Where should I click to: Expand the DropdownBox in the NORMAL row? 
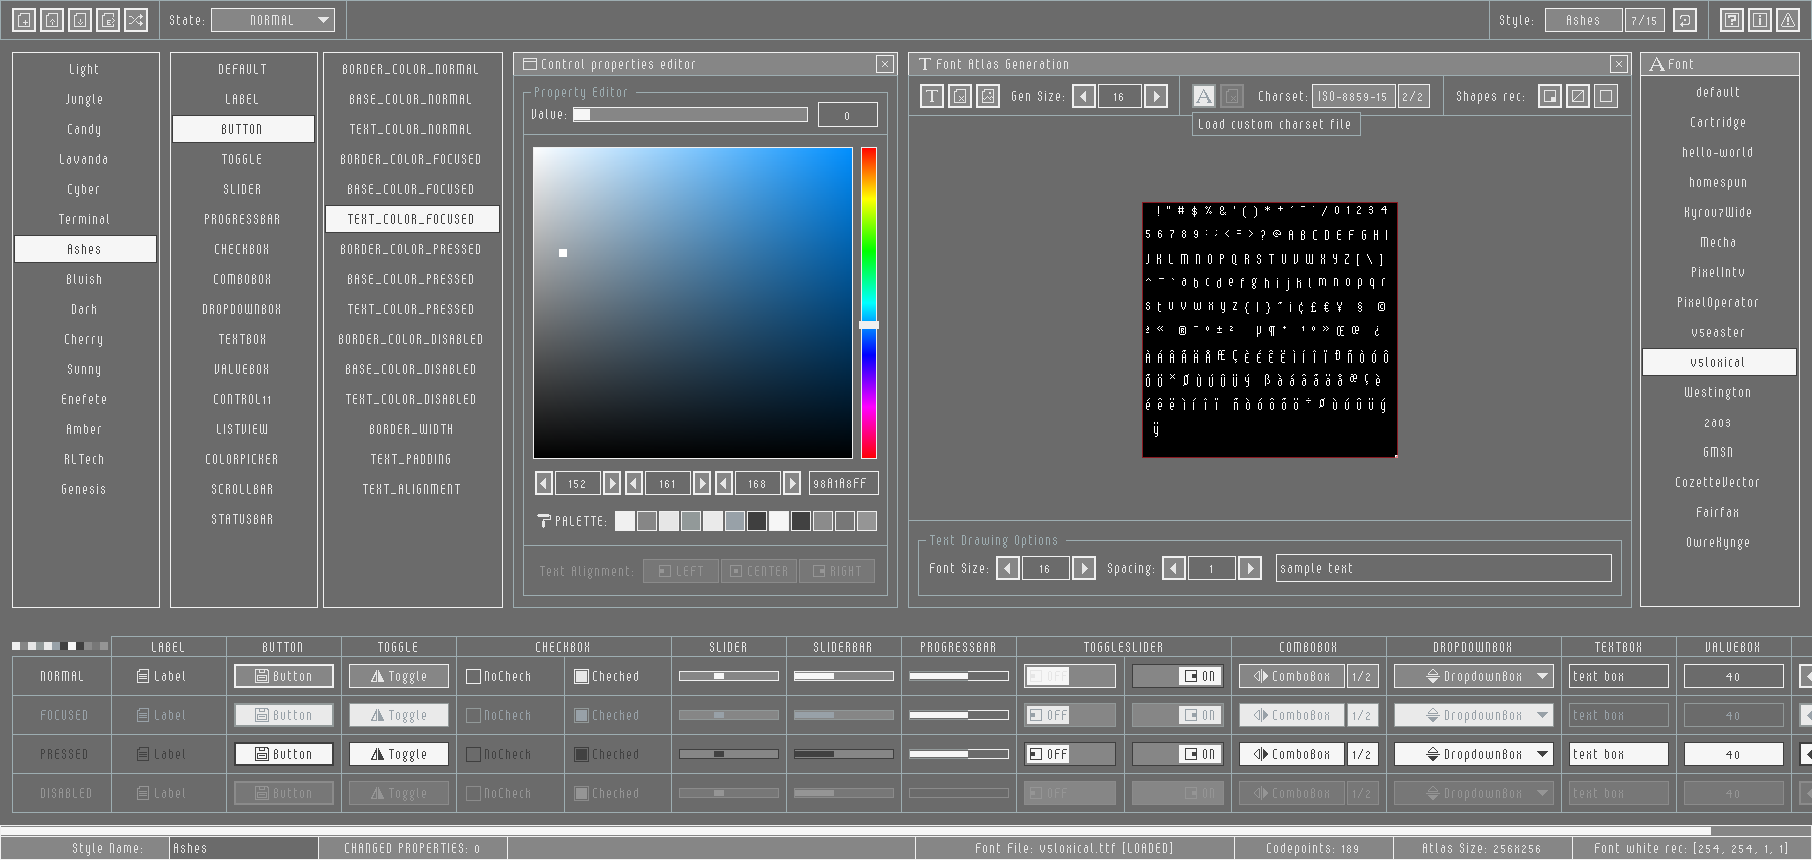(x=1473, y=677)
